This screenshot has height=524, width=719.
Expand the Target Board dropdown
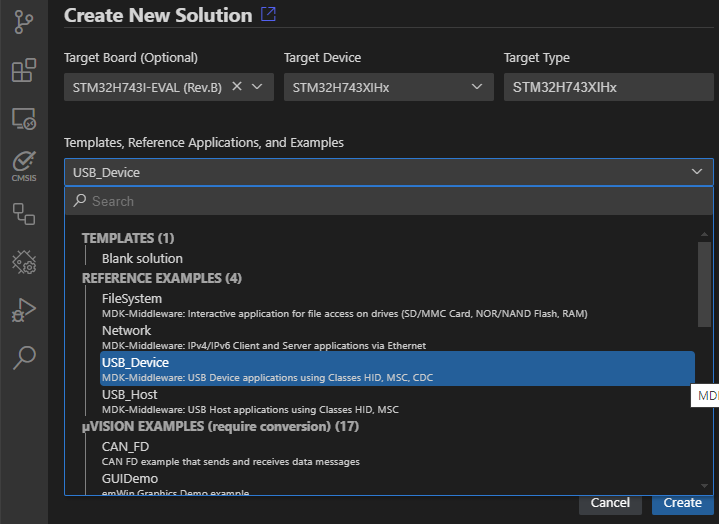coord(257,87)
